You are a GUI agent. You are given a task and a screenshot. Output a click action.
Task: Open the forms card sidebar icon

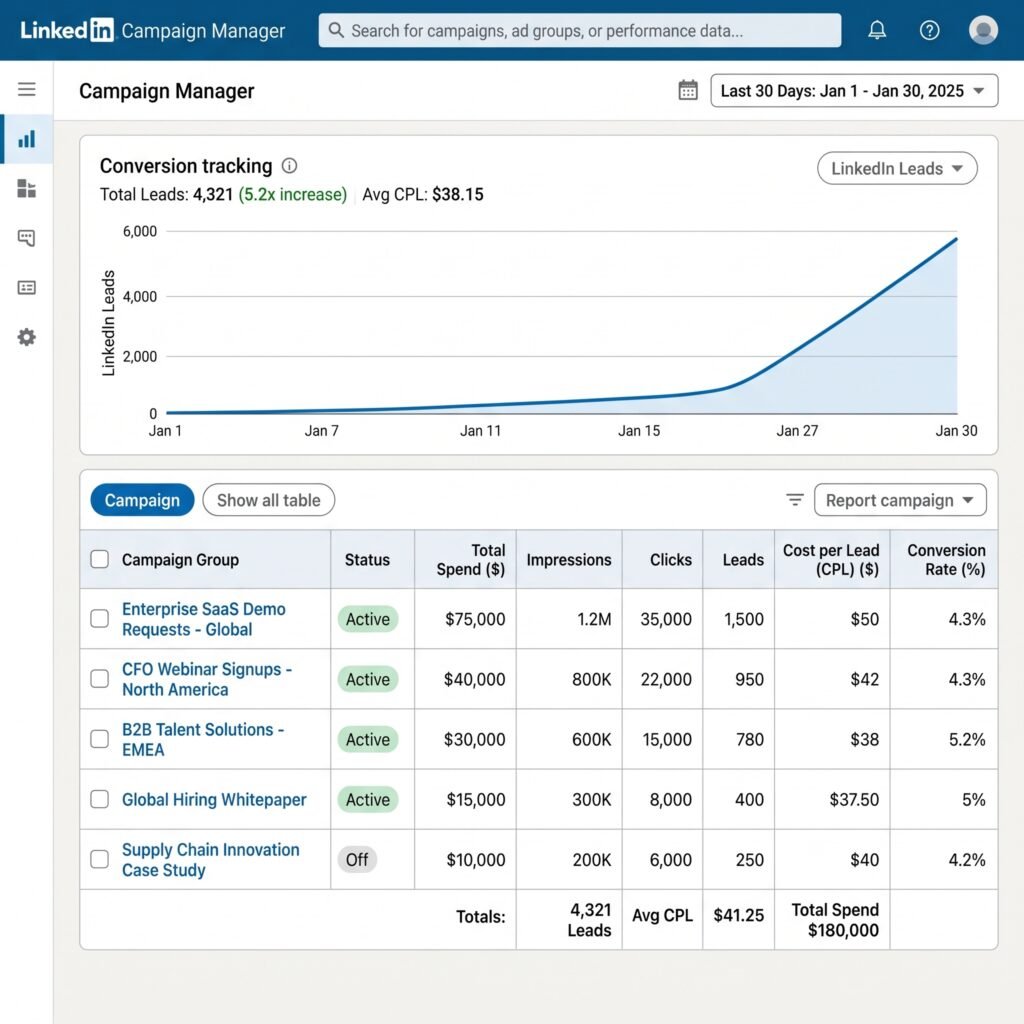[x=27, y=287]
